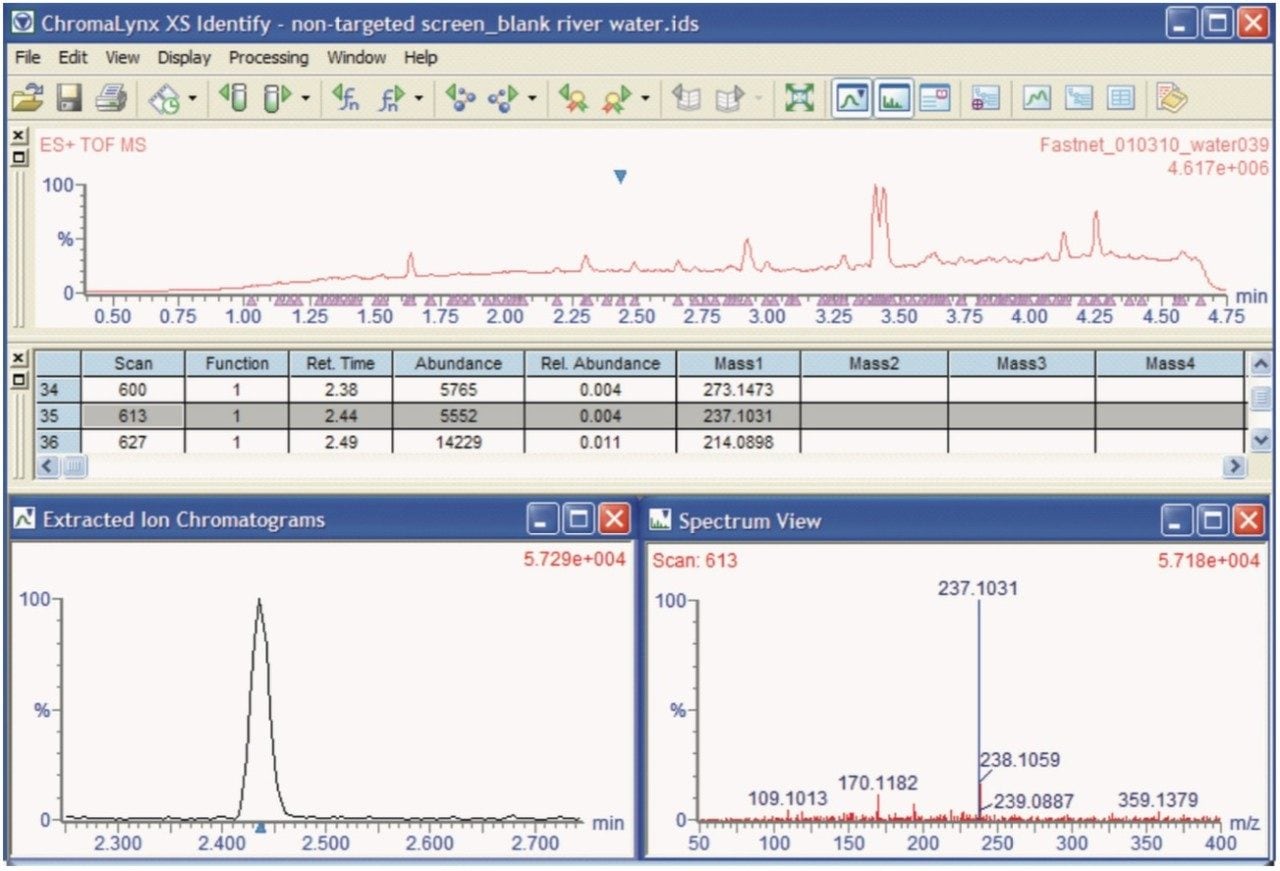Click the blue component list view icon
The image size is (1280, 871).
[1079, 98]
